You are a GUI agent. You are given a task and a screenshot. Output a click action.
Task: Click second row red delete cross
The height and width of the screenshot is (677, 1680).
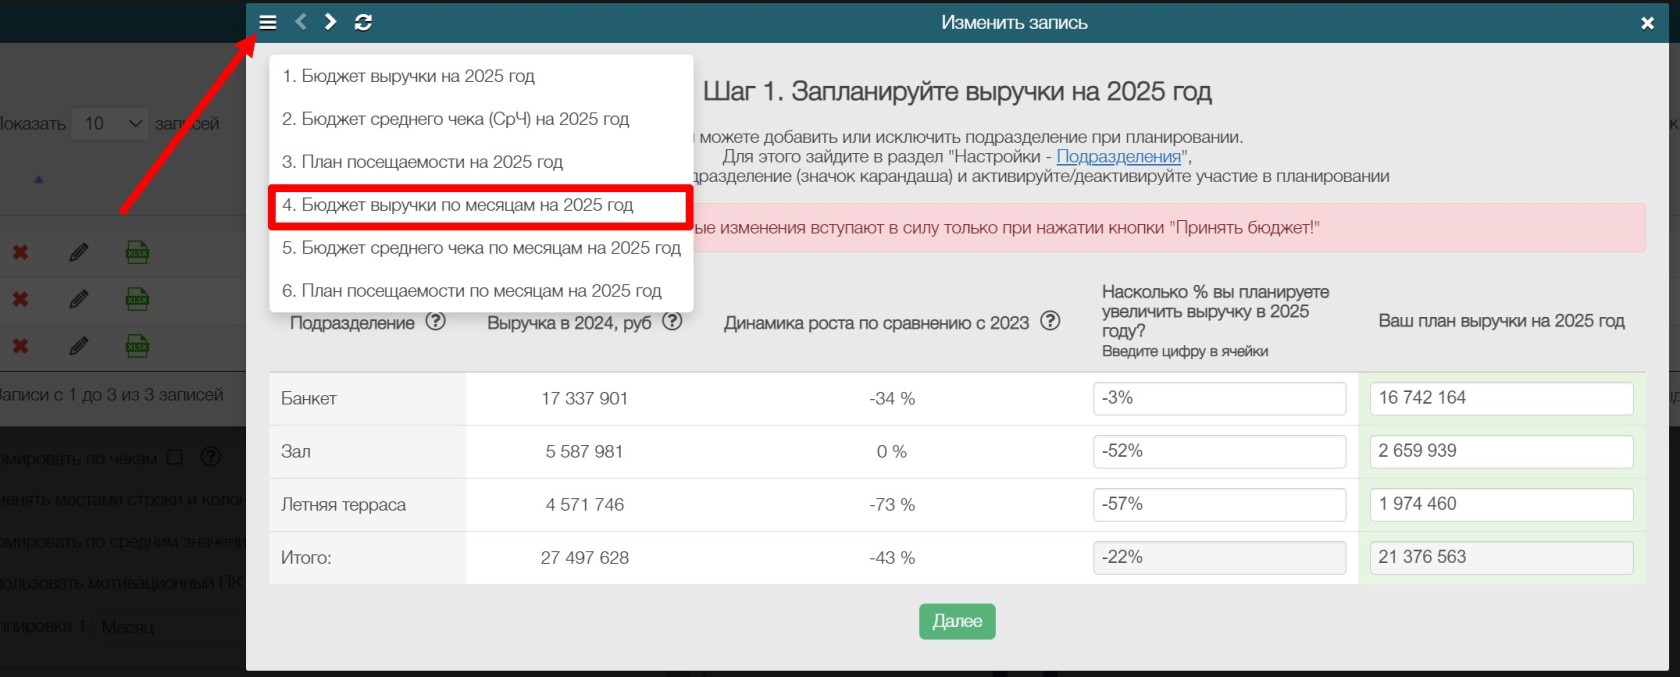point(20,299)
